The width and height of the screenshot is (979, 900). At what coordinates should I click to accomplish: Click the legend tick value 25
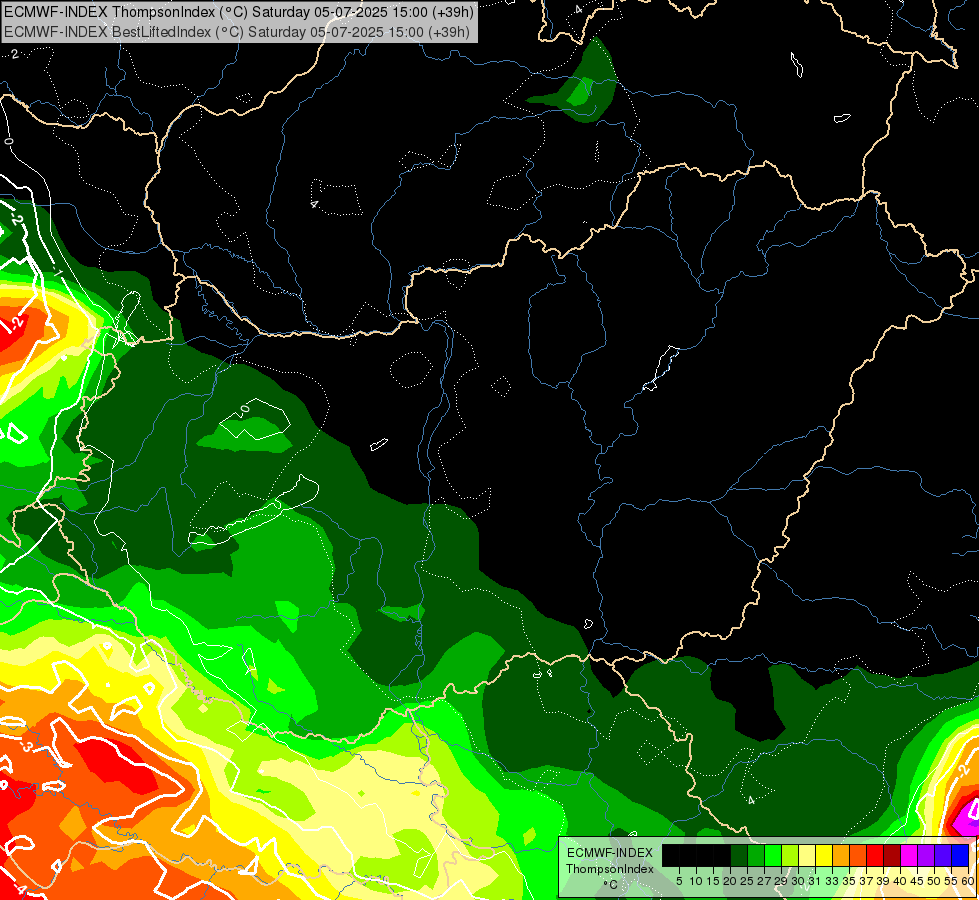pos(747,881)
